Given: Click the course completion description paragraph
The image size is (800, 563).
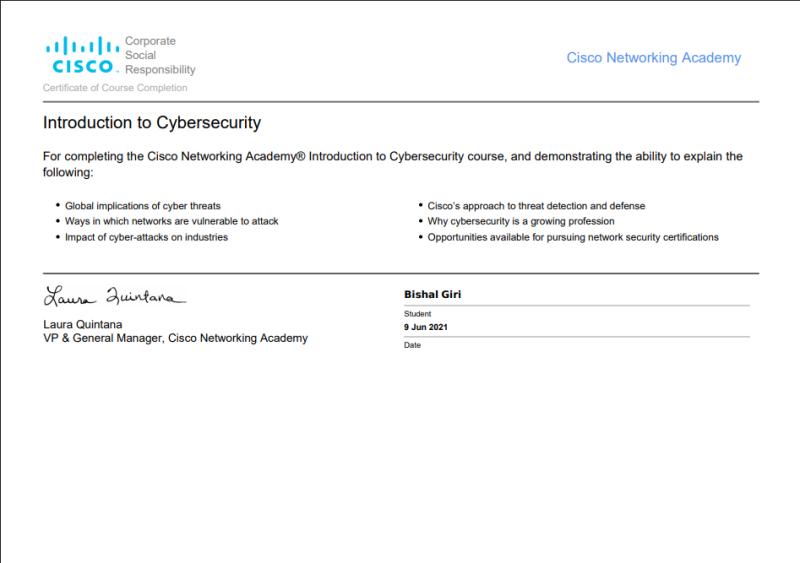Looking at the screenshot, I should click(x=393, y=165).
